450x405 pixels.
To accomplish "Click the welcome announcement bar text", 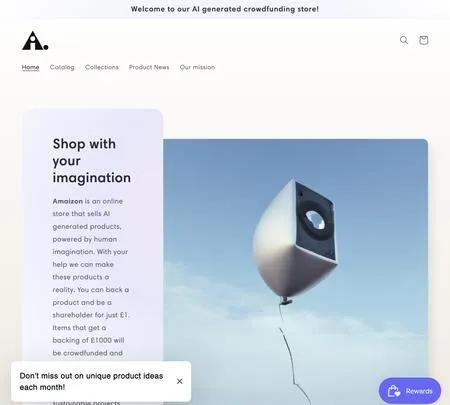I will pyautogui.click(x=225, y=9).
